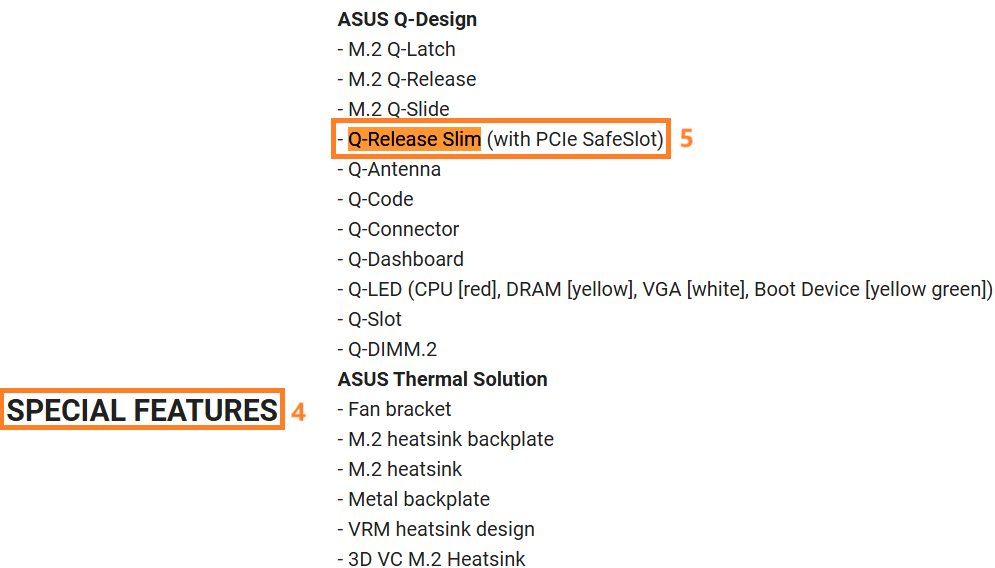Click the Metal backplate entry

click(414, 499)
